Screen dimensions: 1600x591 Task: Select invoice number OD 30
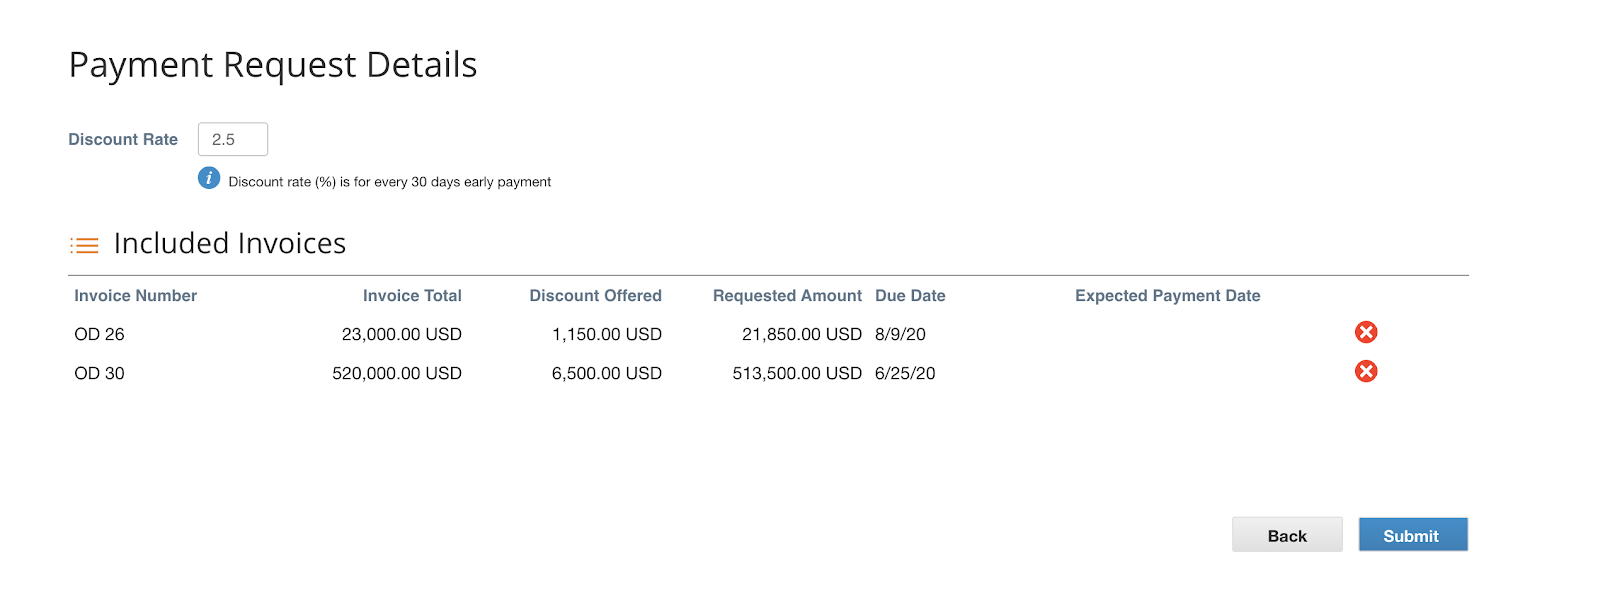[x=99, y=373]
